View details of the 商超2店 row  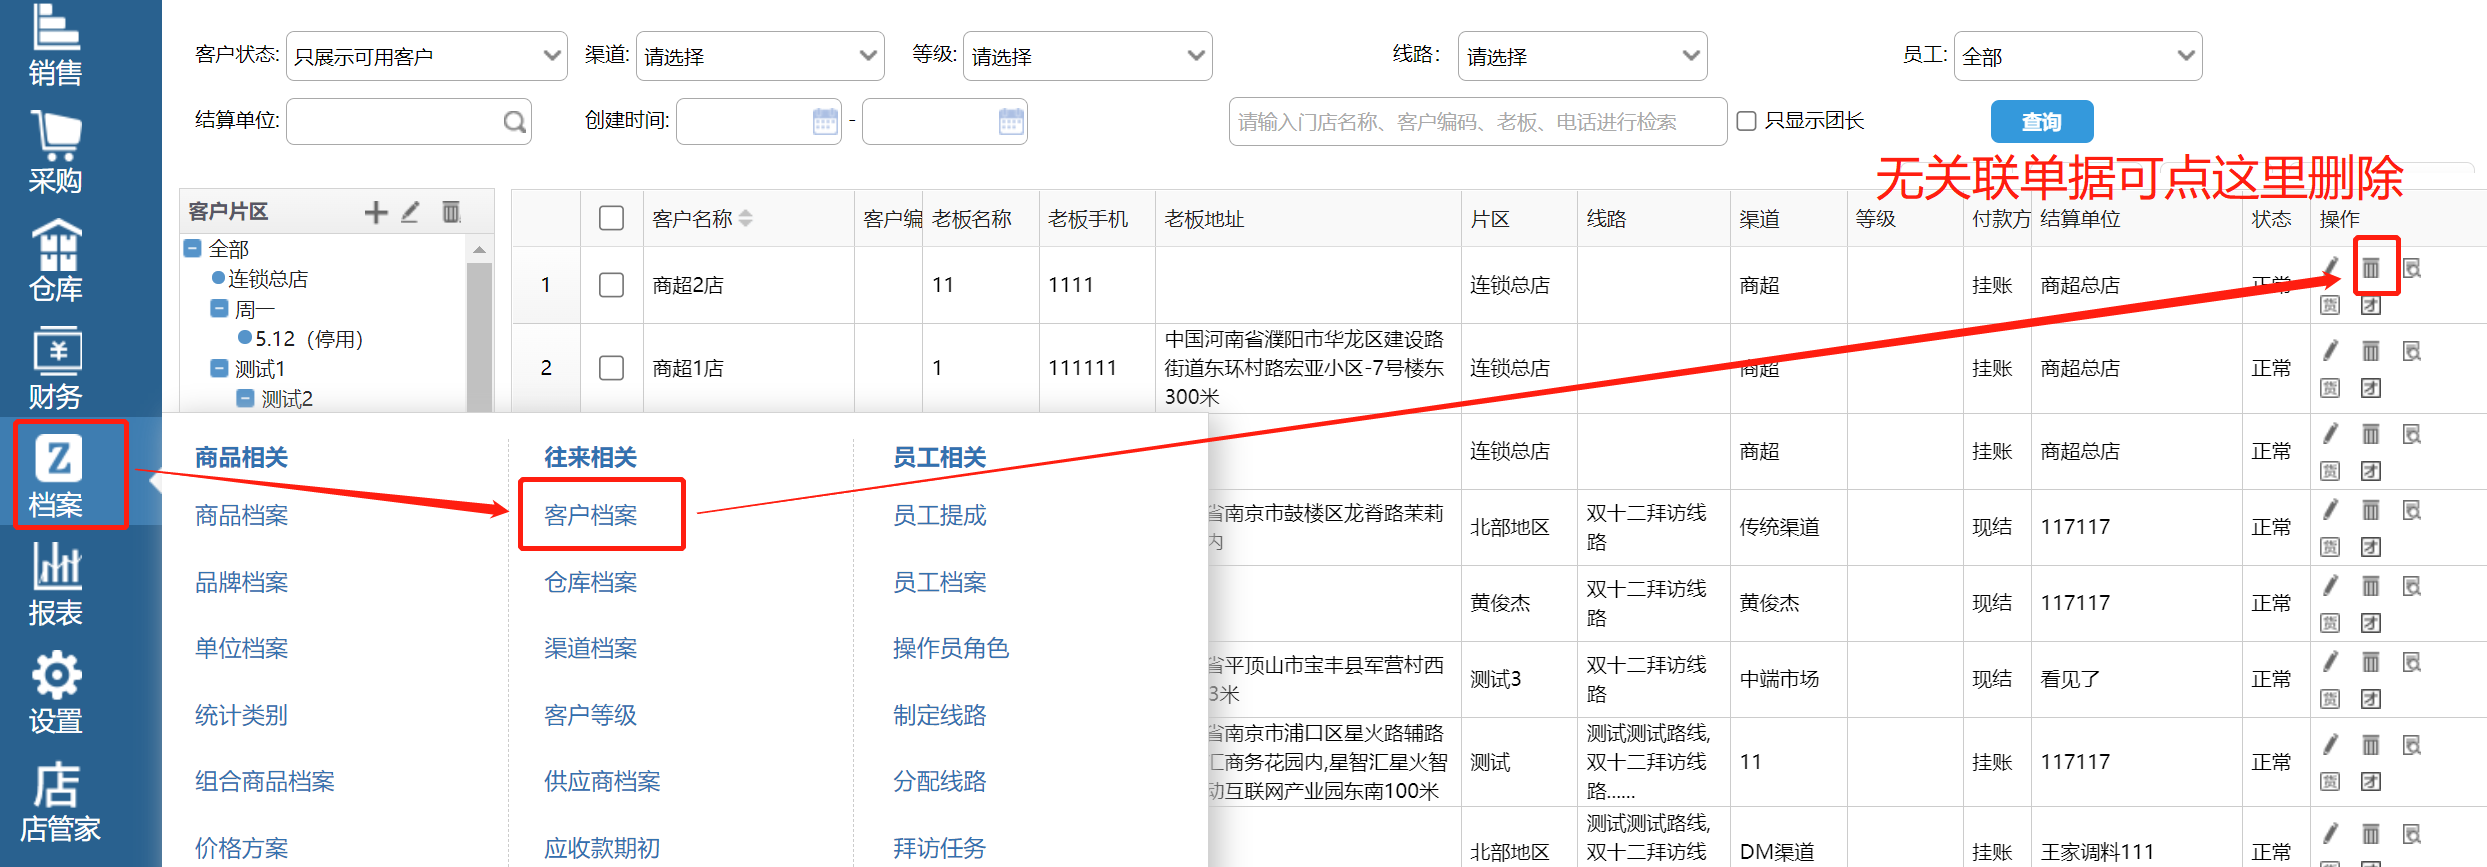(x=2412, y=268)
